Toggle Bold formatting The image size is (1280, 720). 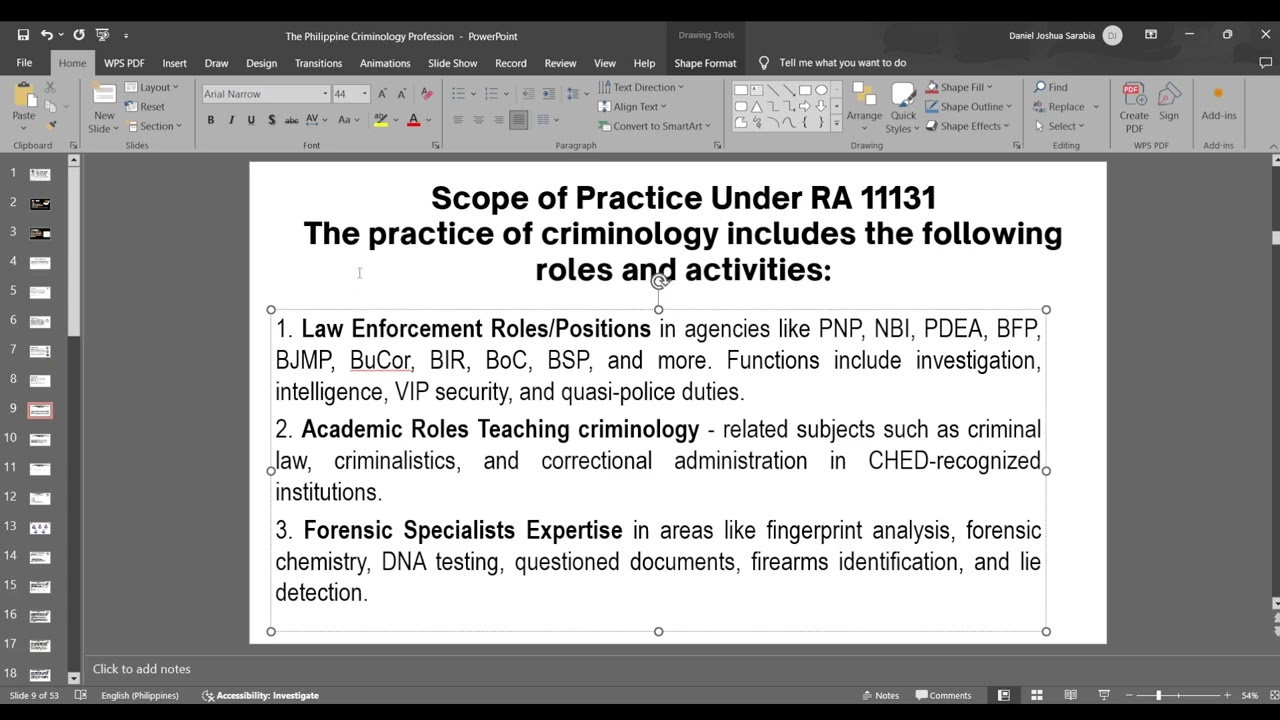pos(211,120)
